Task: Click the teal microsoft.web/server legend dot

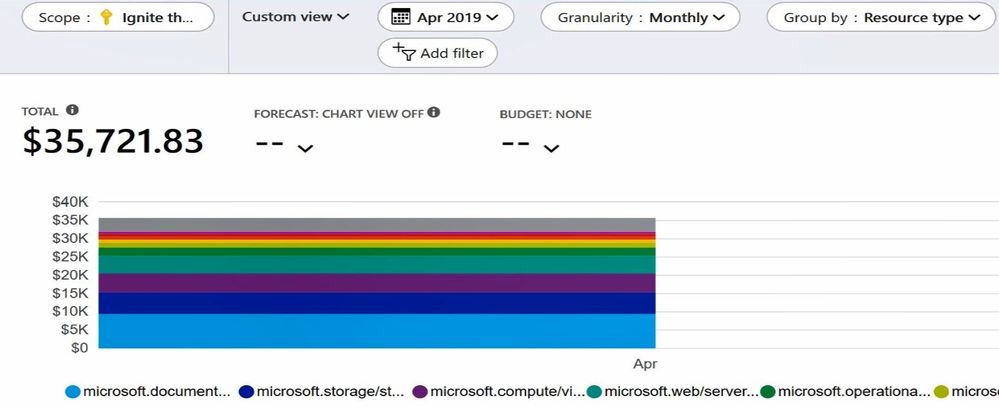Action: coord(594,392)
